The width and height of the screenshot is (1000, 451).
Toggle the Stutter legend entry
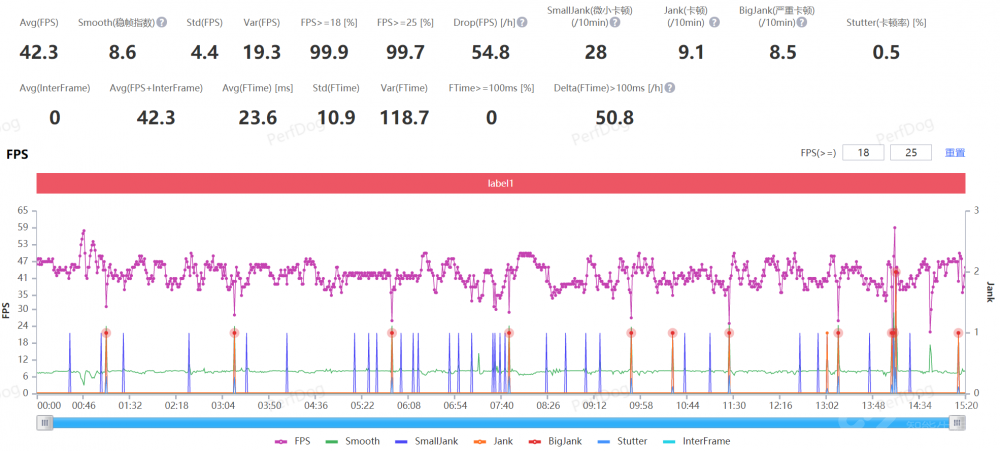coord(623,441)
